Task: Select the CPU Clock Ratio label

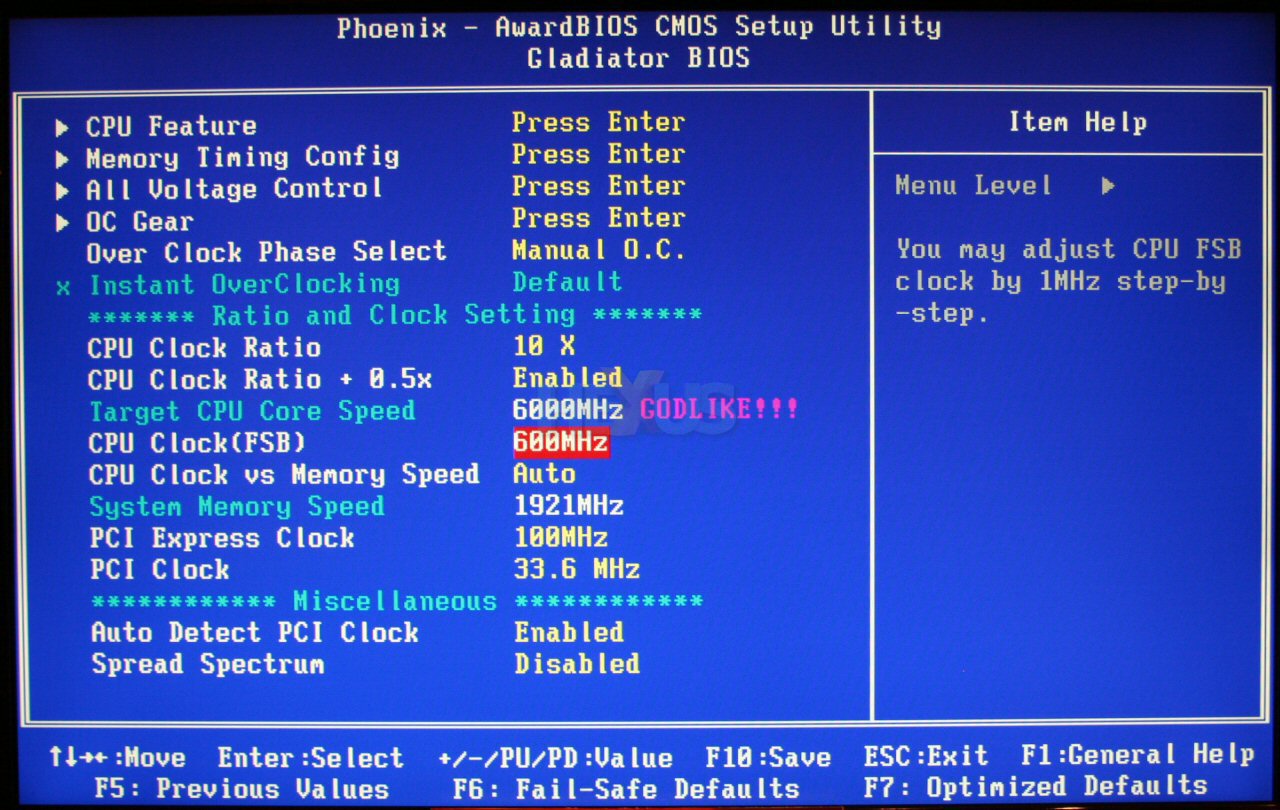Action: 204,348
